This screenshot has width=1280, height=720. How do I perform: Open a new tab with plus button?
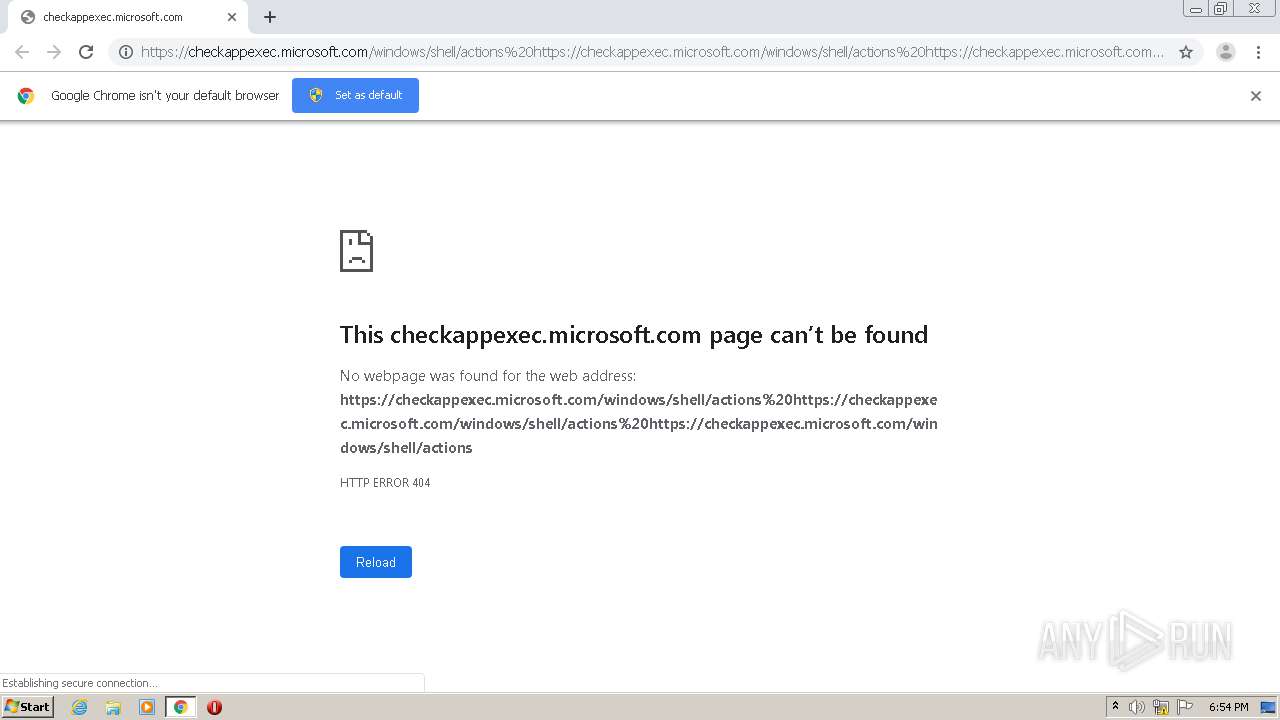270,17
